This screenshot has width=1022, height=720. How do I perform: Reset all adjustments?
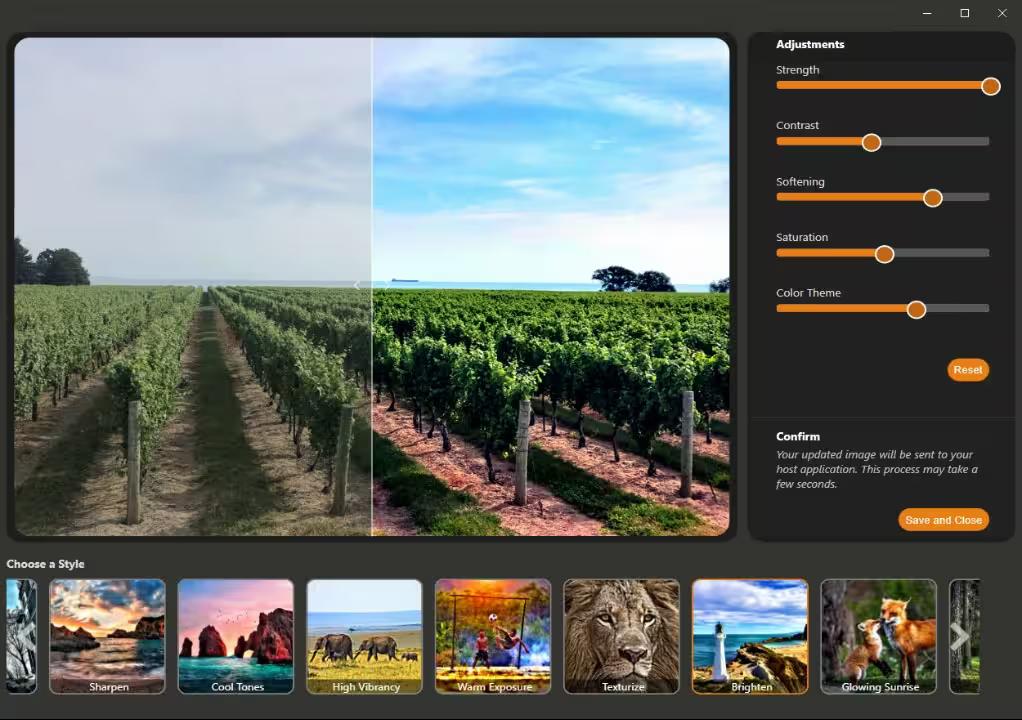pos(967,369)
